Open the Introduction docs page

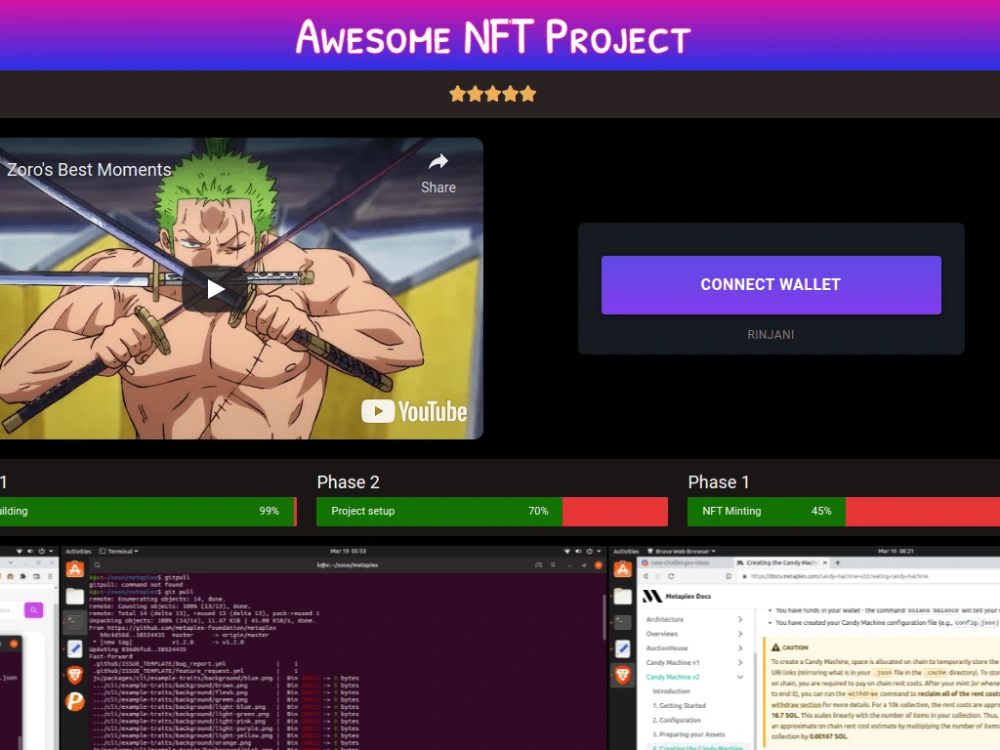671,691
